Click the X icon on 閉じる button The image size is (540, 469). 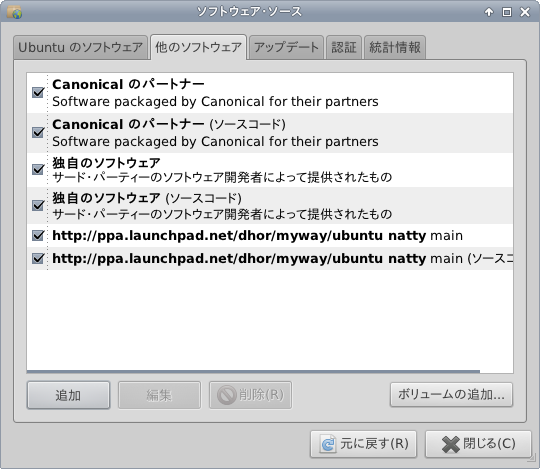[x=451, y=444]
